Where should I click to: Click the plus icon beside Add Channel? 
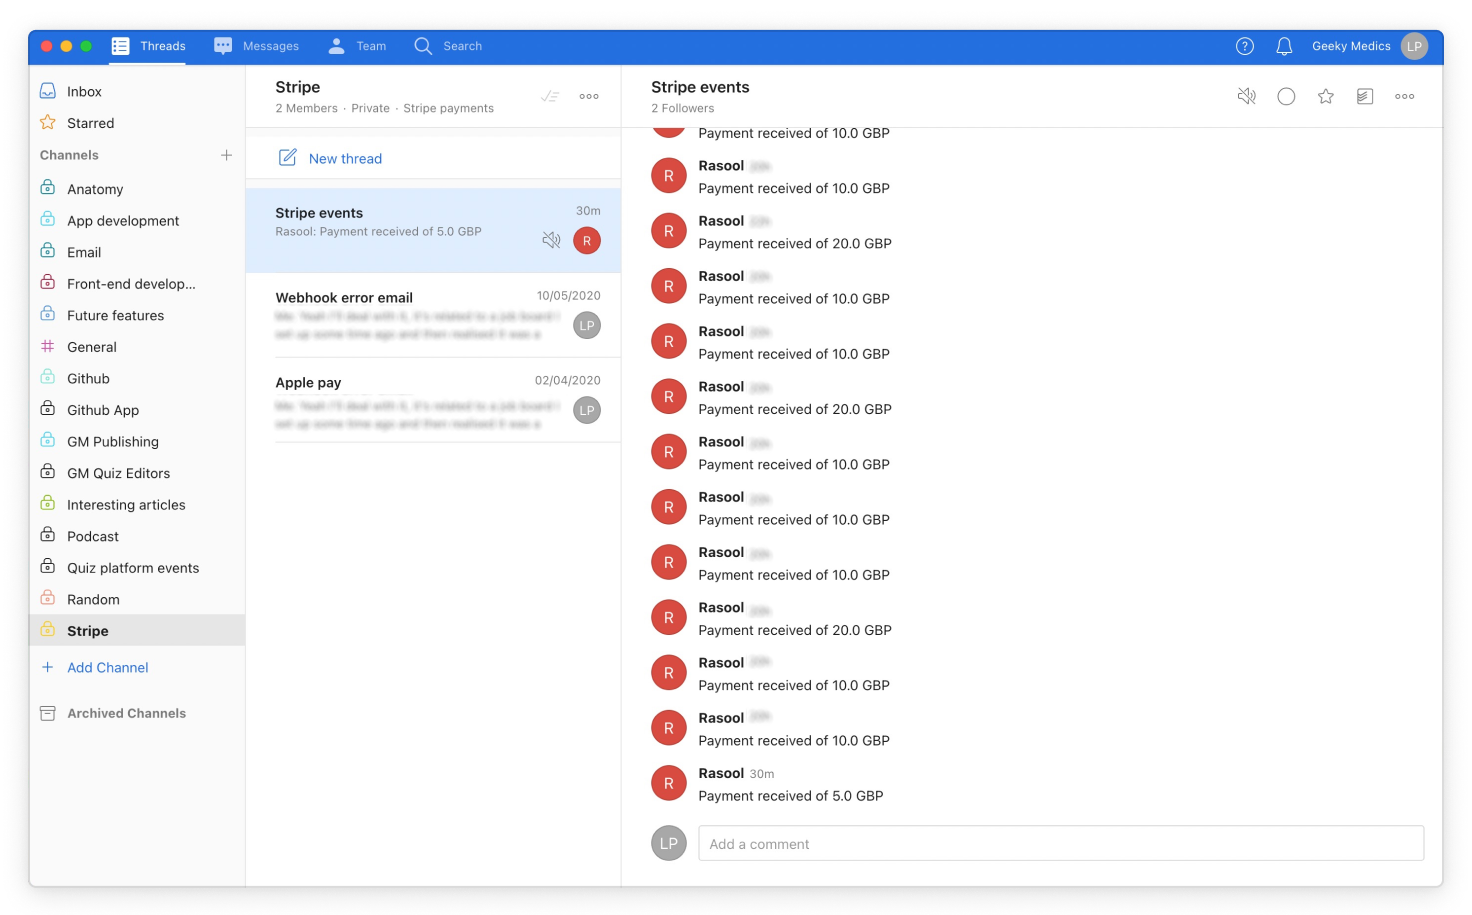[47, 667]
